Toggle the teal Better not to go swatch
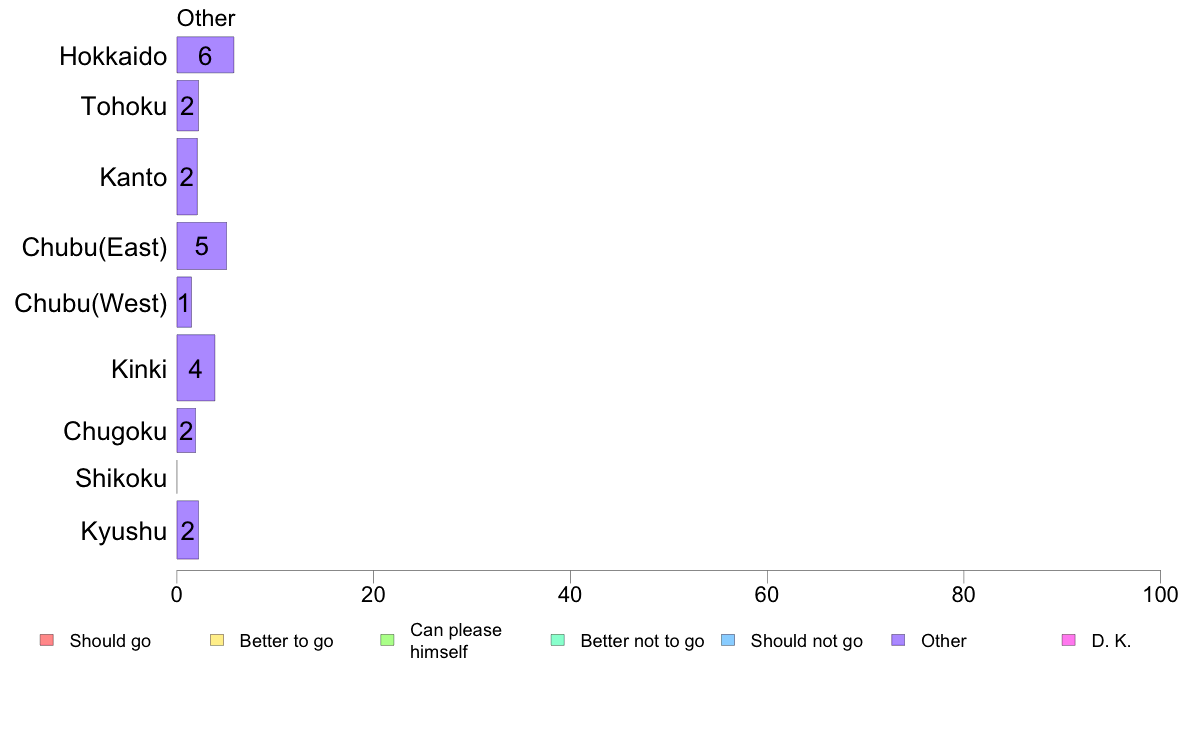Screen dimensions: 1188x736 point(558,640)
